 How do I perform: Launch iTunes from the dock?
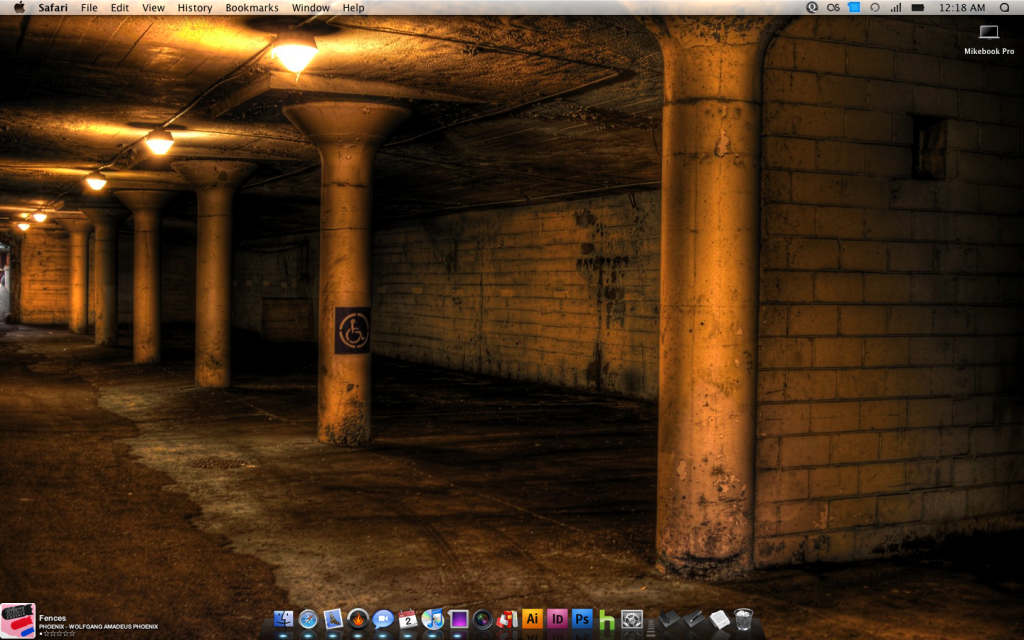pyautogui.click(x=433, y=620)
